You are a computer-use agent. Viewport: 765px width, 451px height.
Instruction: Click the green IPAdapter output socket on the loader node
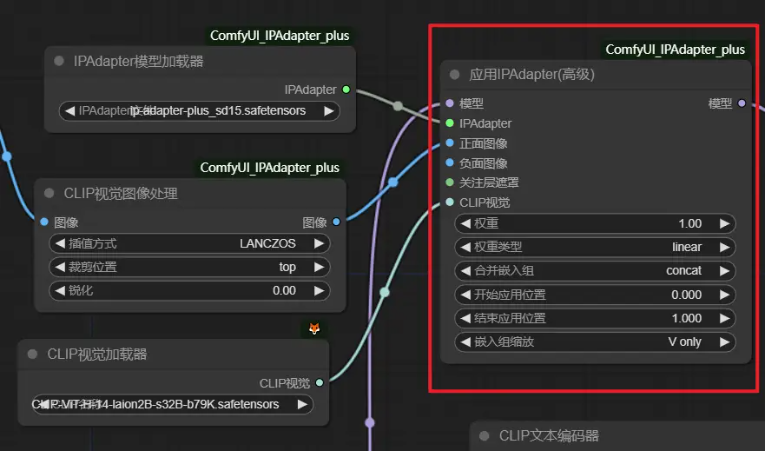coord(346,89)
